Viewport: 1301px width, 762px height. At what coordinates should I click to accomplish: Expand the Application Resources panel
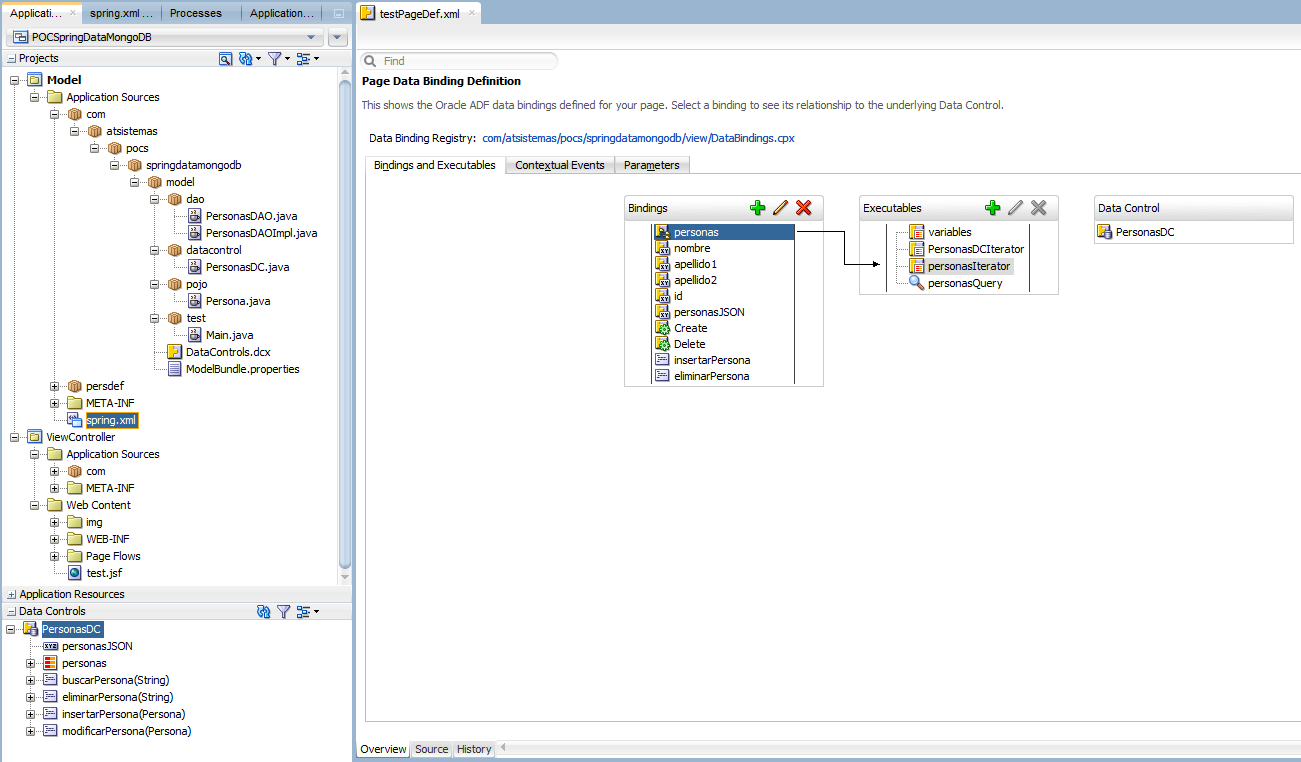point(11,594)
